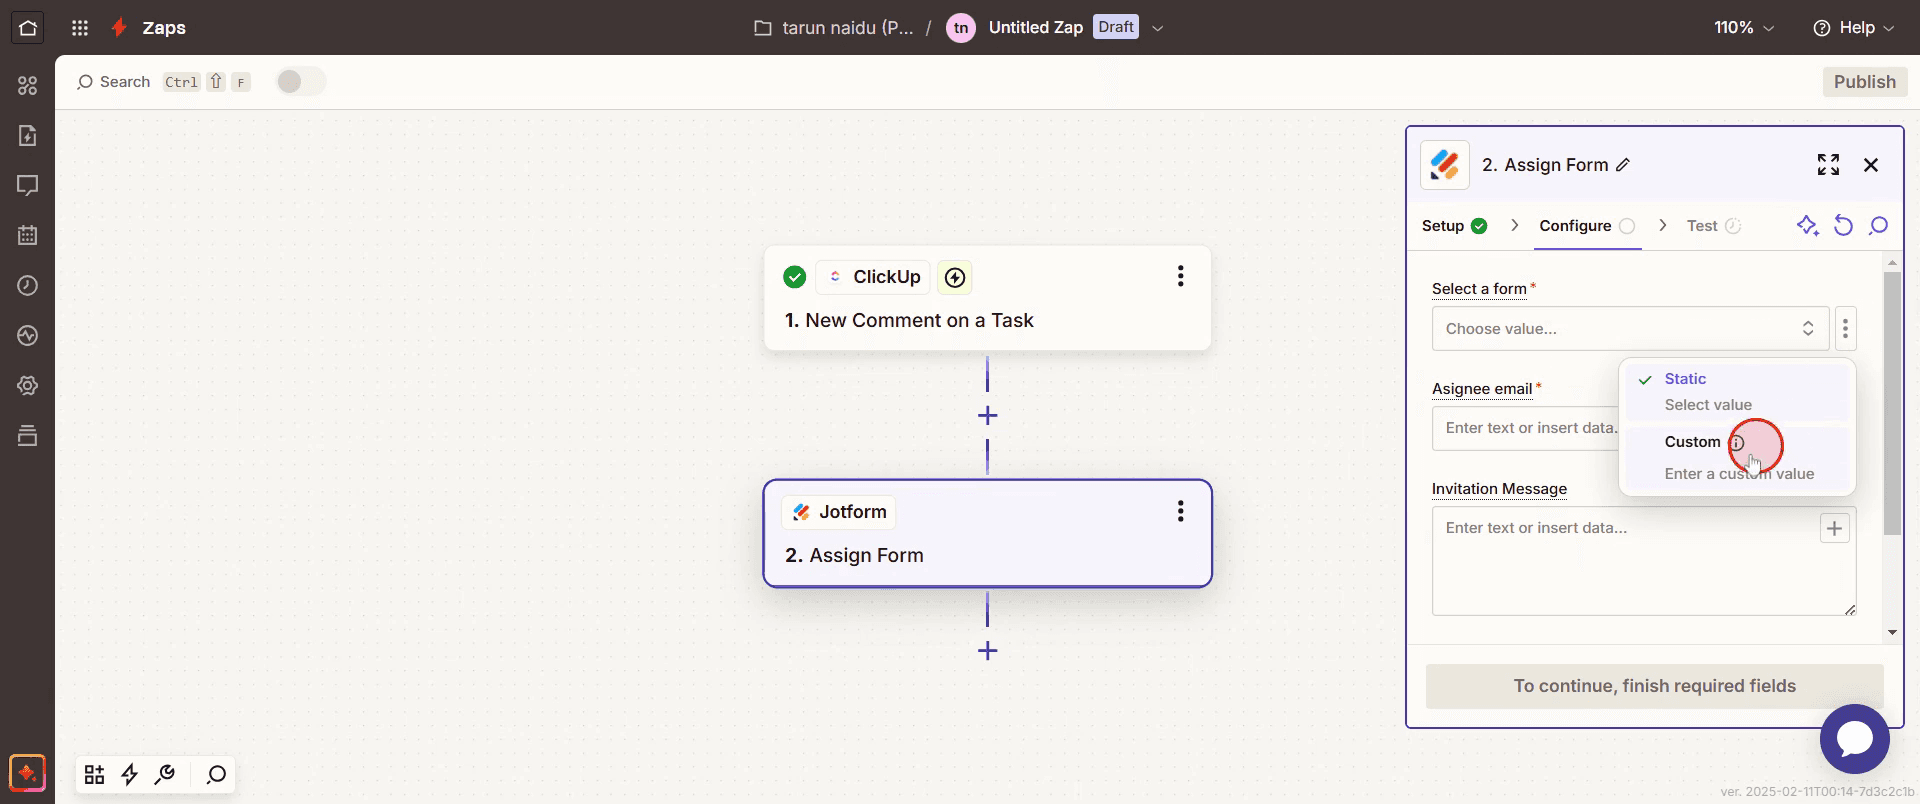Screen dimensions: 1920x804
Task: Click the bottom toolbar wrench tool
Action: pos(166,775)
